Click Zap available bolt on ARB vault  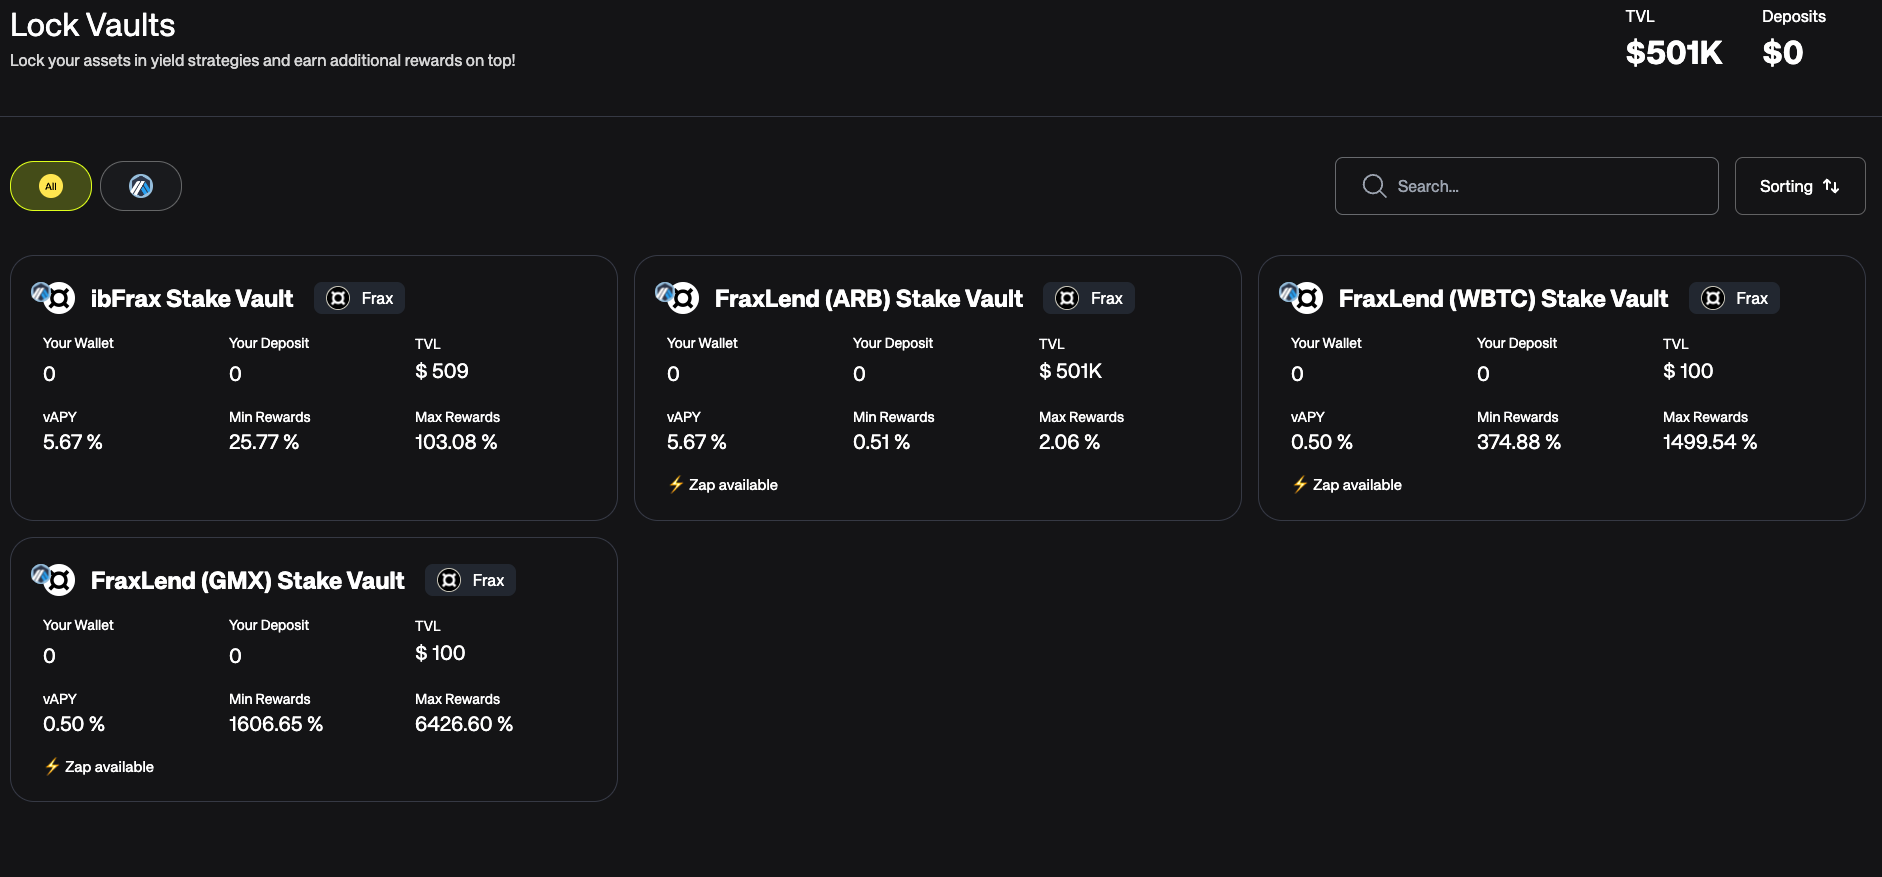[x=677, y=485]
